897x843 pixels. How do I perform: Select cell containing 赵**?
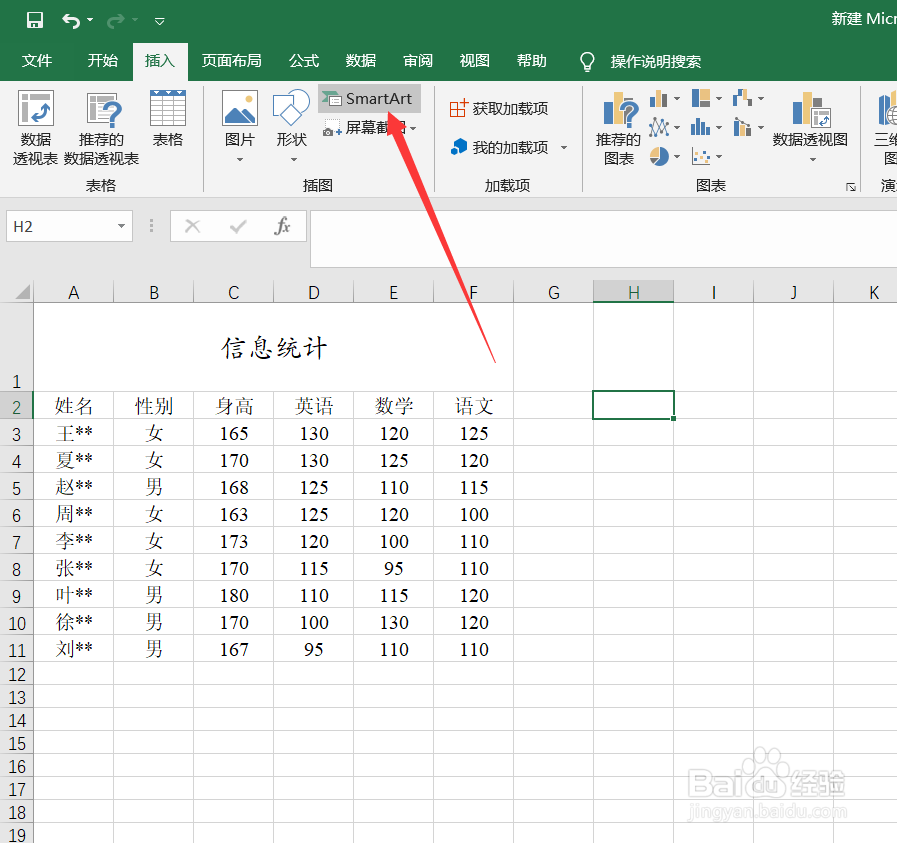coord(73,487)
